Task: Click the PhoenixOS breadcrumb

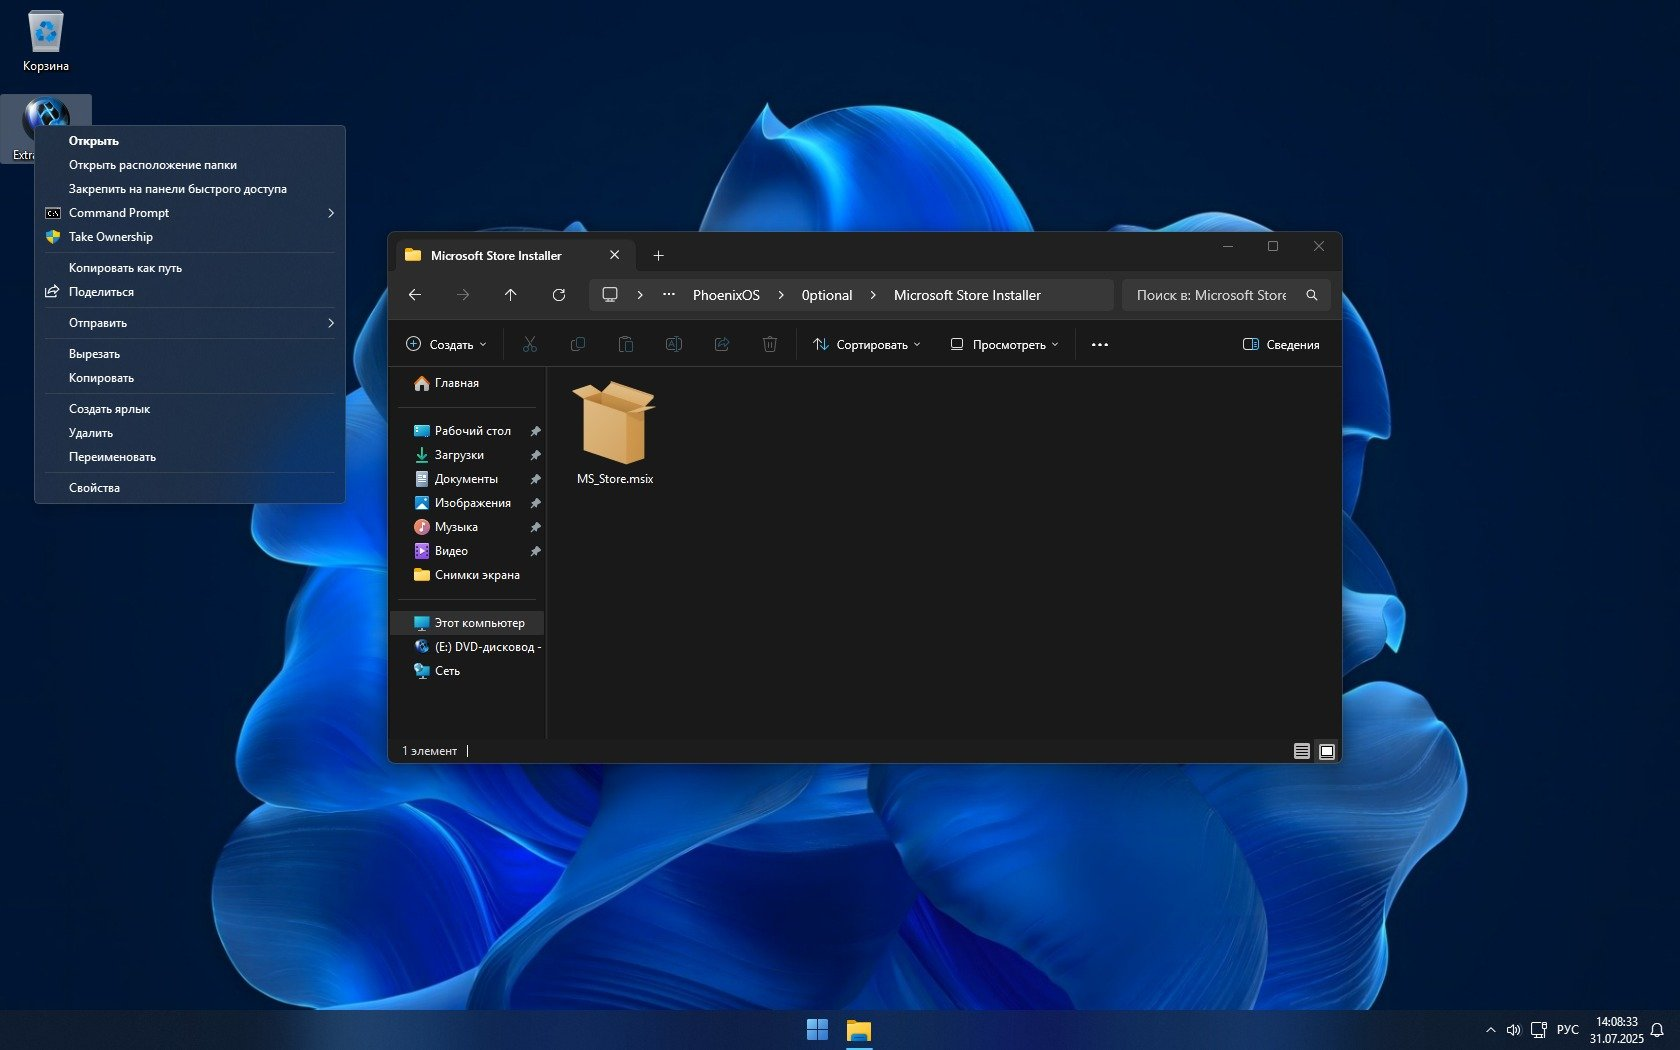Action: pos(726,295)
